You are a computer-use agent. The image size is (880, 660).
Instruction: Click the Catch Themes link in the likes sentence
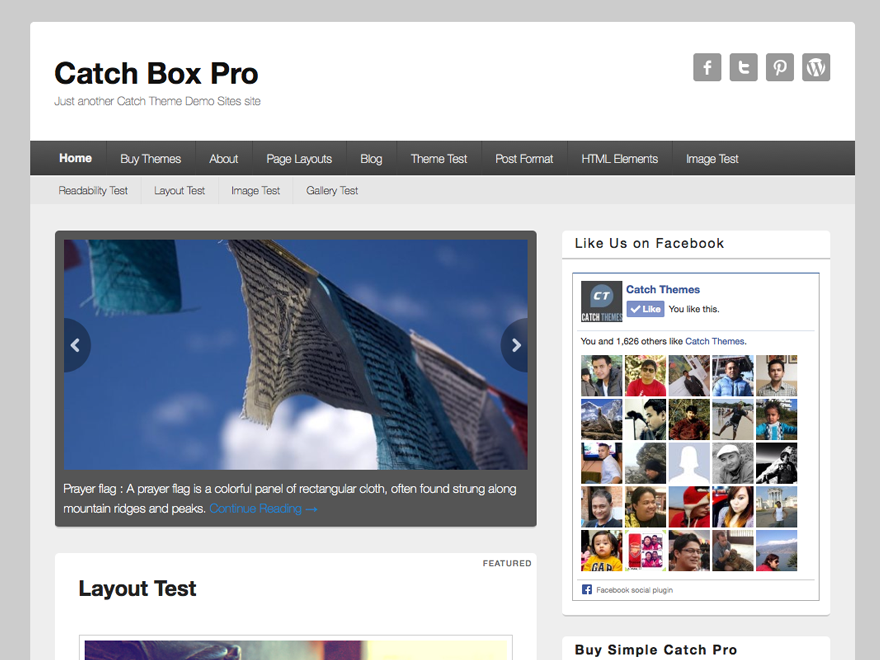(715, 341)
